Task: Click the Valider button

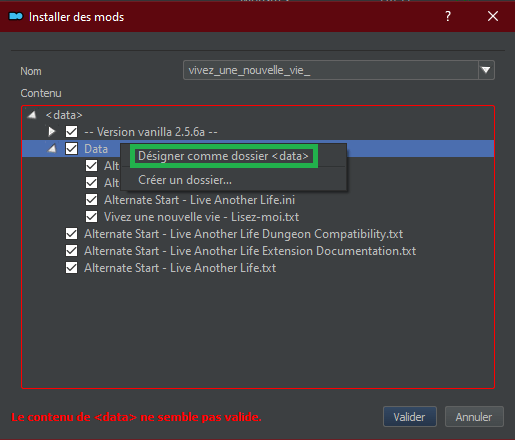Action: point(410,417)
